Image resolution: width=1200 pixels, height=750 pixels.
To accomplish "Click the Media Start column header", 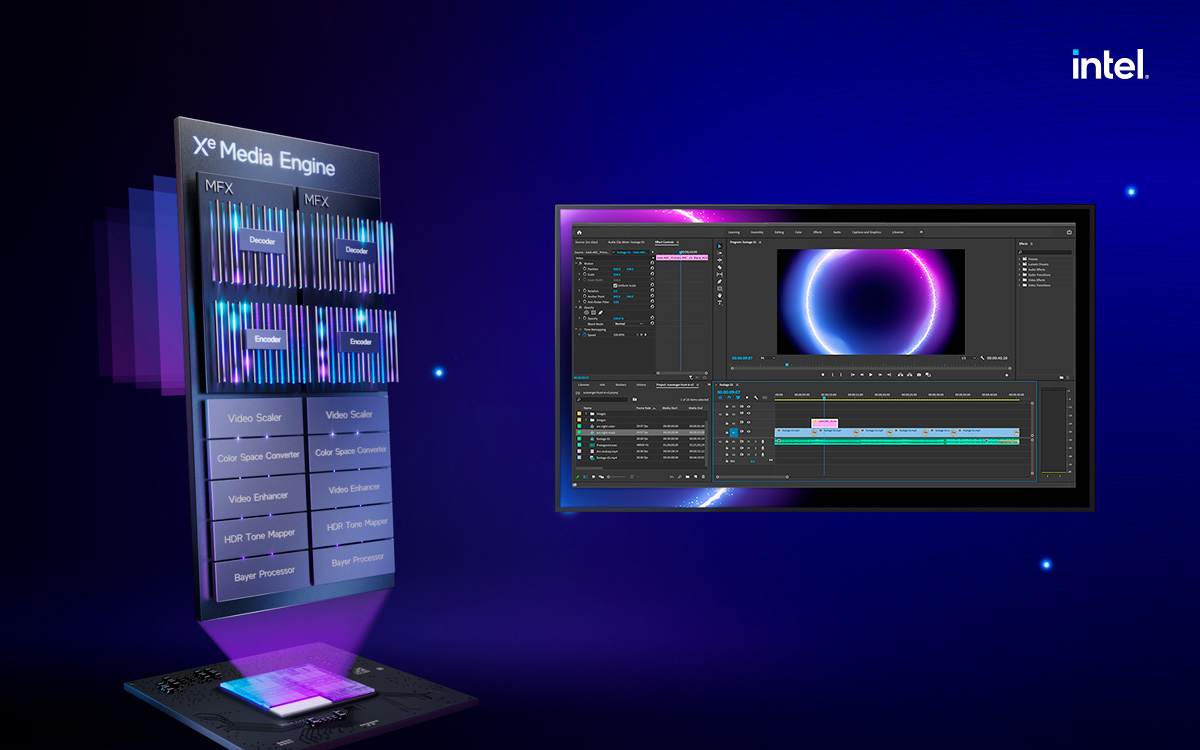I will click(x=670, y=408).
